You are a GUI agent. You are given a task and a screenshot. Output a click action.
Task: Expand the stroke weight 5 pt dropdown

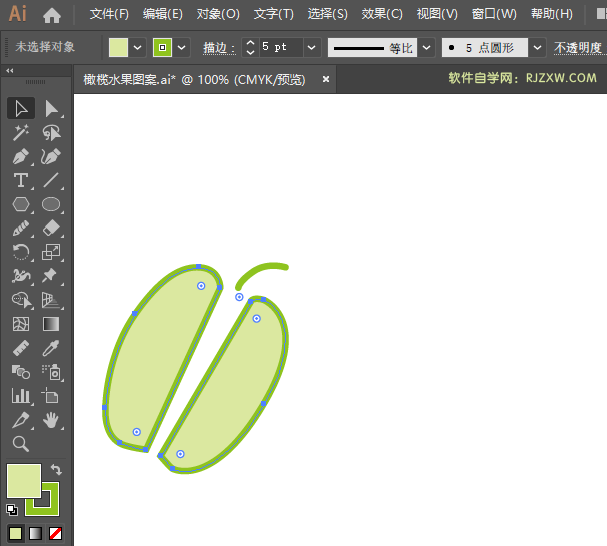click(311, 47)
